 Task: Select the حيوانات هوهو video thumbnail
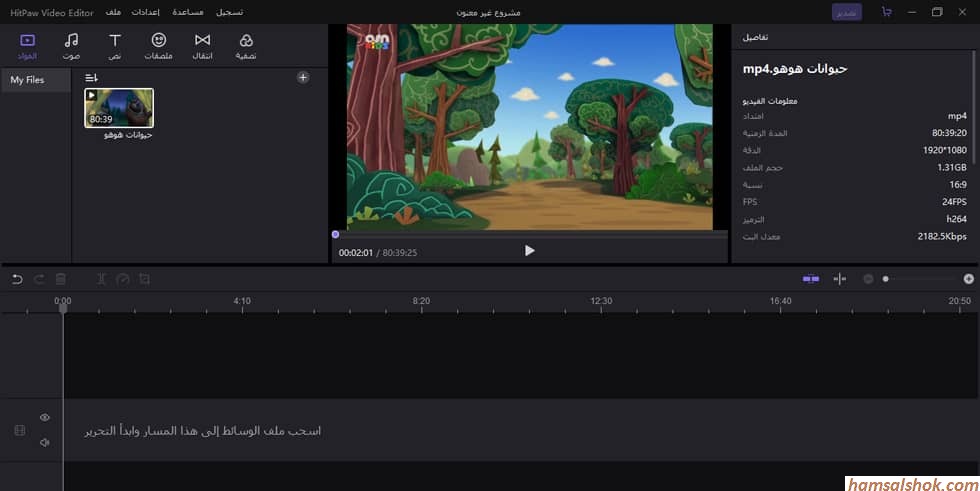coord(119,108)
